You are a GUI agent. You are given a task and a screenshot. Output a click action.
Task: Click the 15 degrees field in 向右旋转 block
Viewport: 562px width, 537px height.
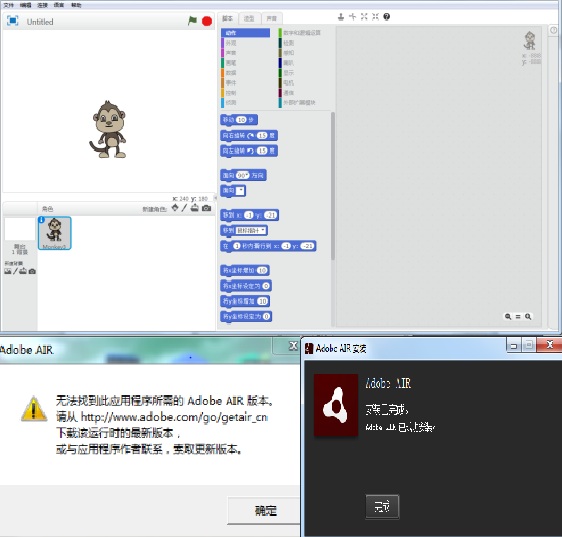[x=262, y=136]
